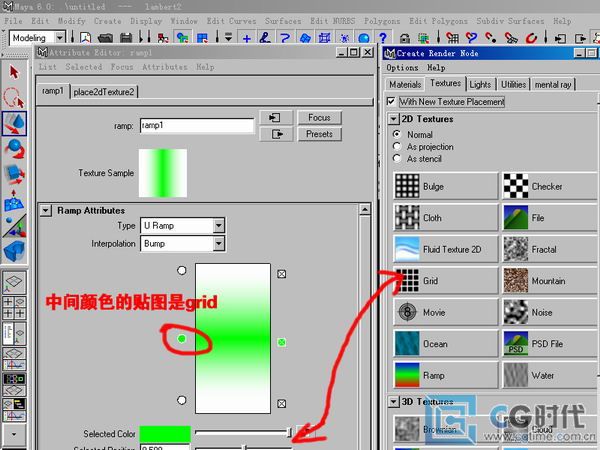Select the top ramp color handle
600x450 pixels.
point(182,271)
